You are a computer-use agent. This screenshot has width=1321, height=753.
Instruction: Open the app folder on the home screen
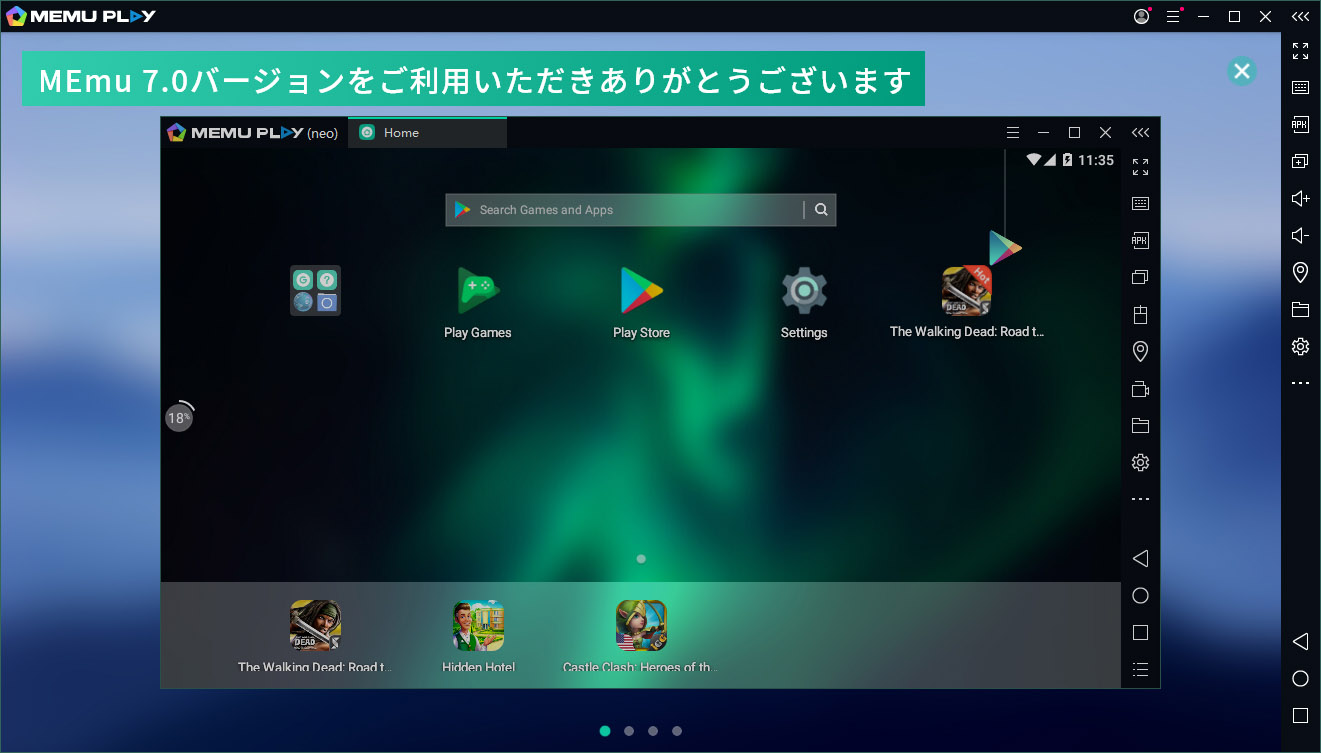coord(315,290)
